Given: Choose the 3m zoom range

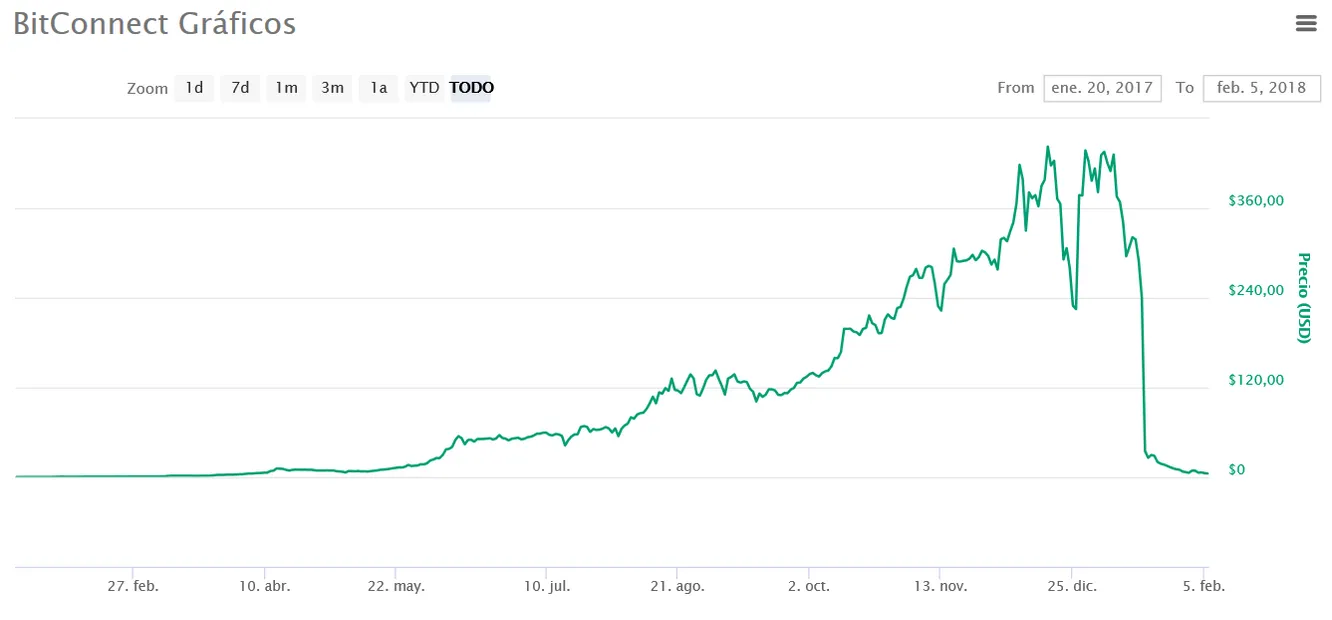Looking at the screenshot, I should click(332, 88).
